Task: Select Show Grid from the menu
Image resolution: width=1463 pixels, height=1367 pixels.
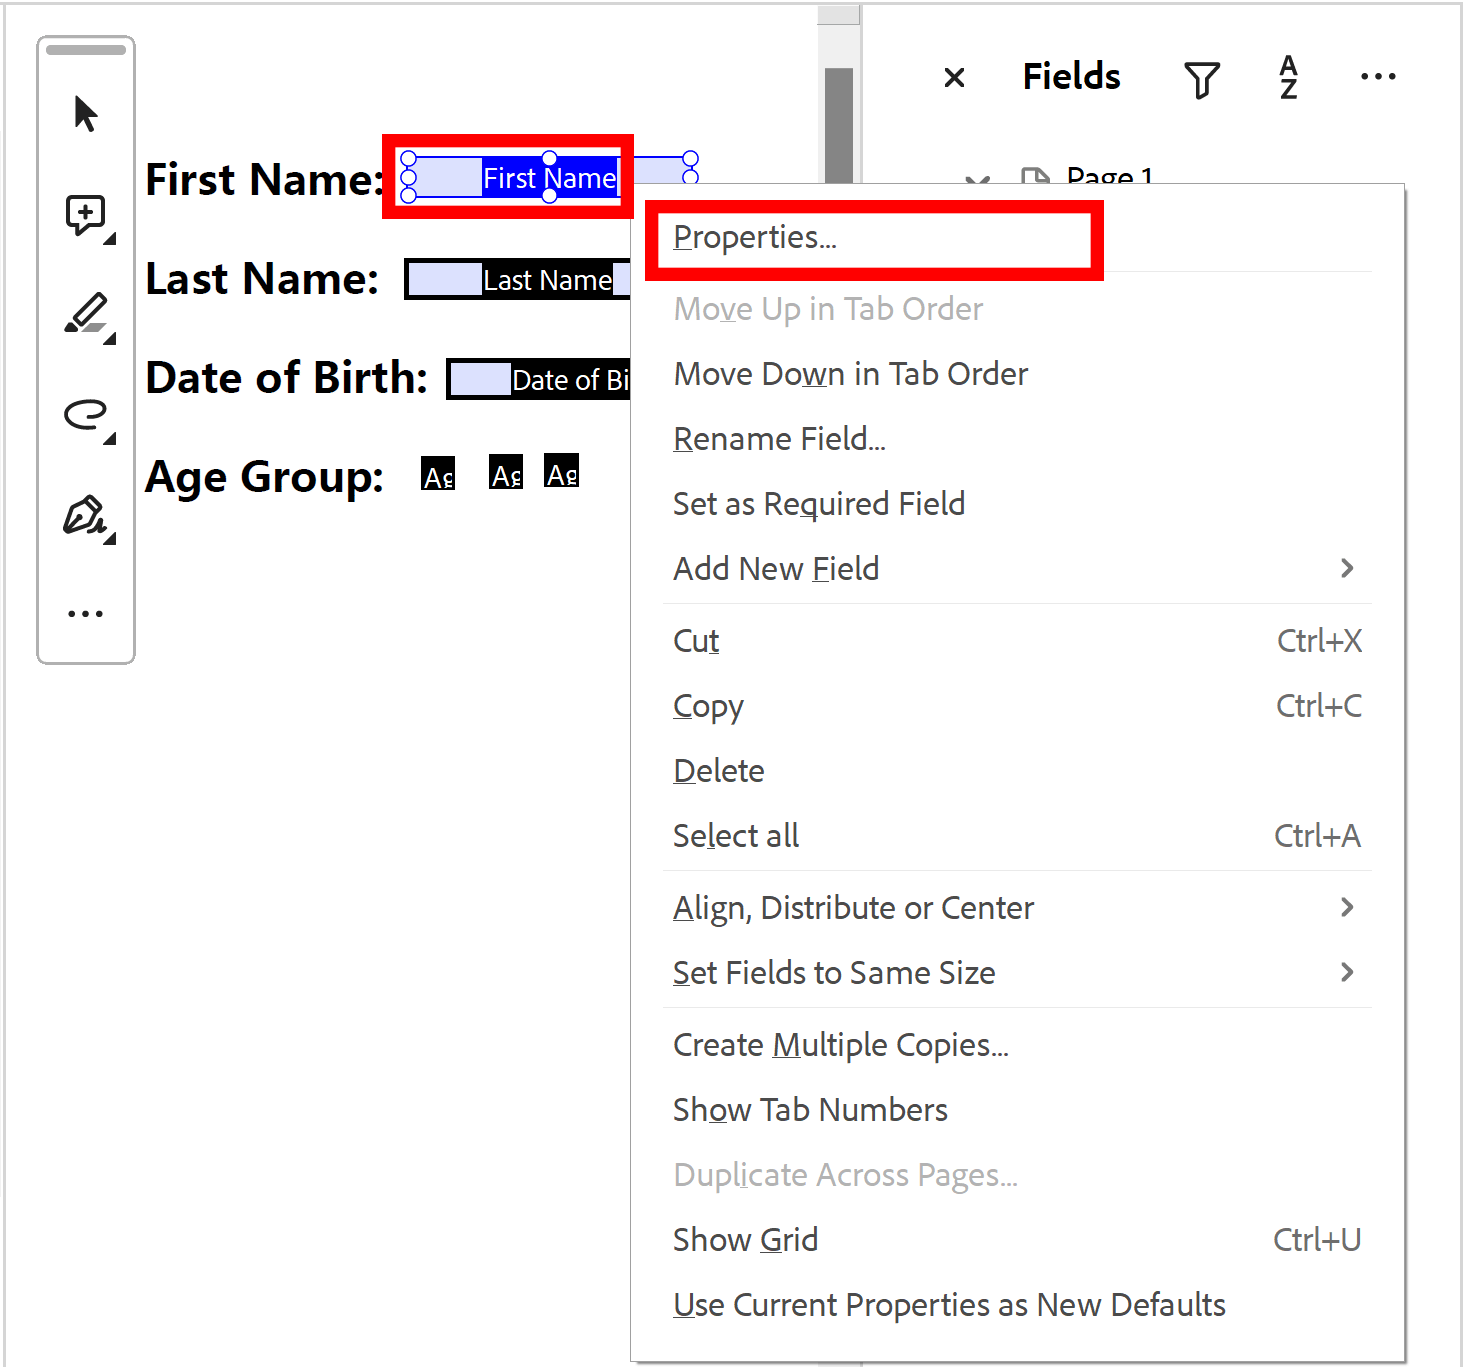Action: [745, 1239]
